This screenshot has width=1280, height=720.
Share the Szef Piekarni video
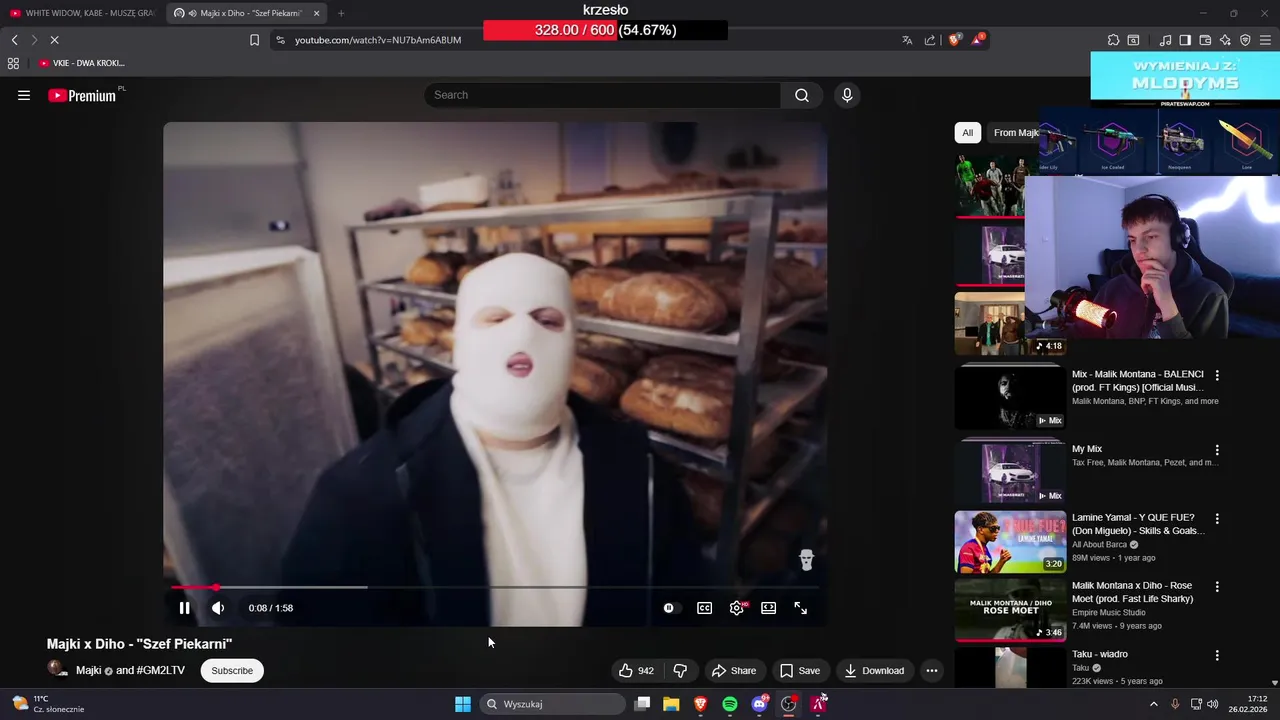[x=734, y=671]
